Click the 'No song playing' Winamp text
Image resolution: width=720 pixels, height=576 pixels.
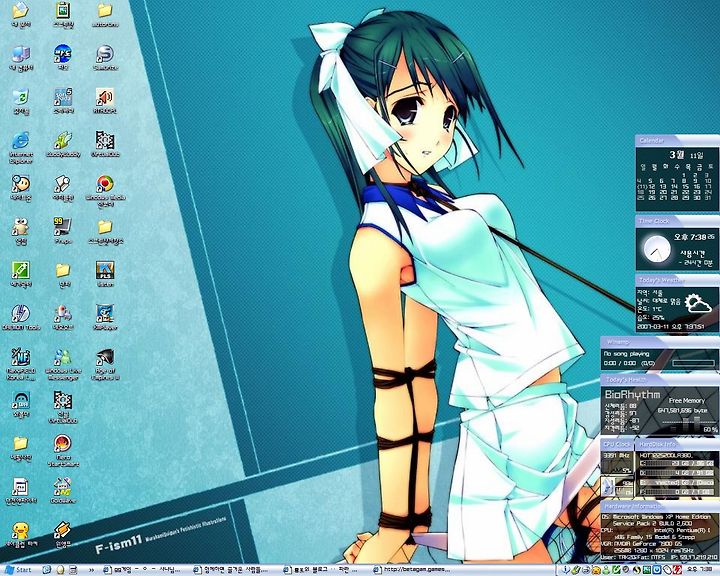(x=626, y=354)
